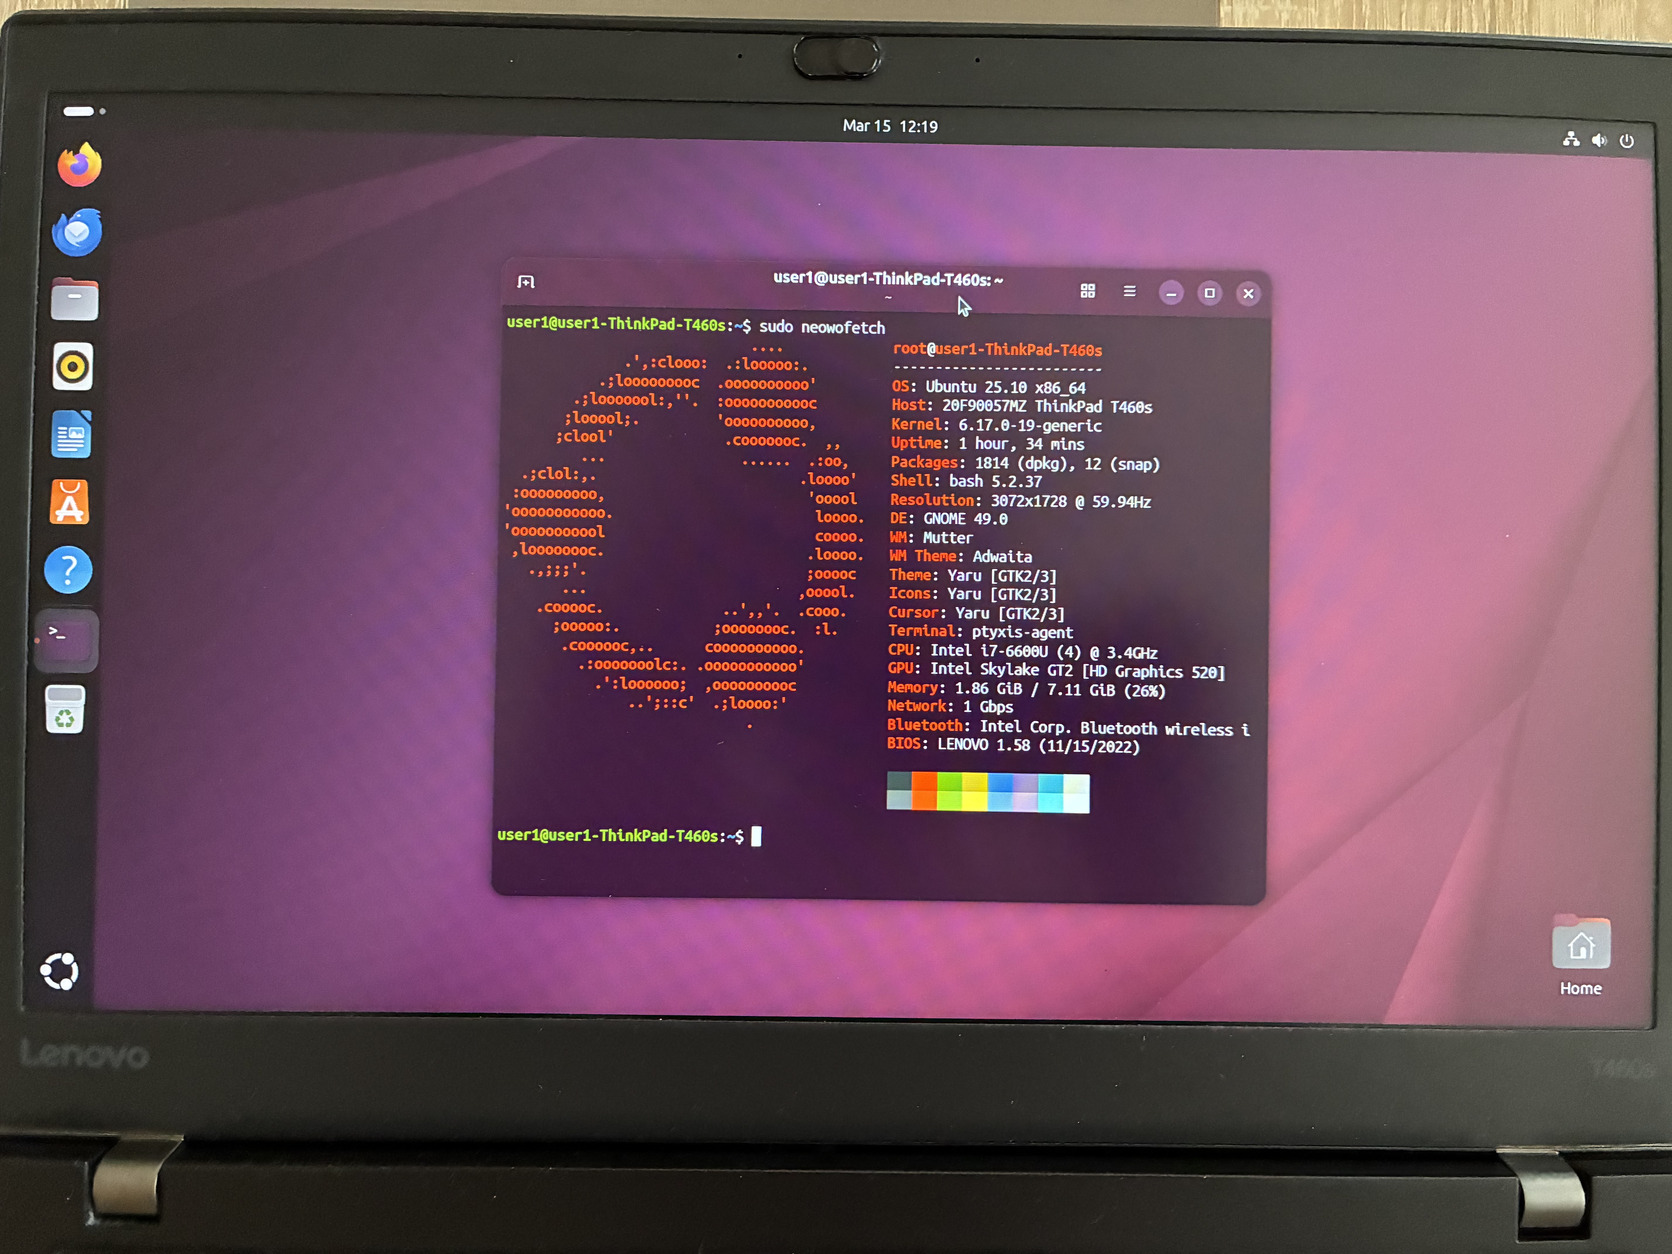Viewport: 1672px width, 1254px height.
Task: Maximize the terminal window
Action: click(x=1209, y=293)
